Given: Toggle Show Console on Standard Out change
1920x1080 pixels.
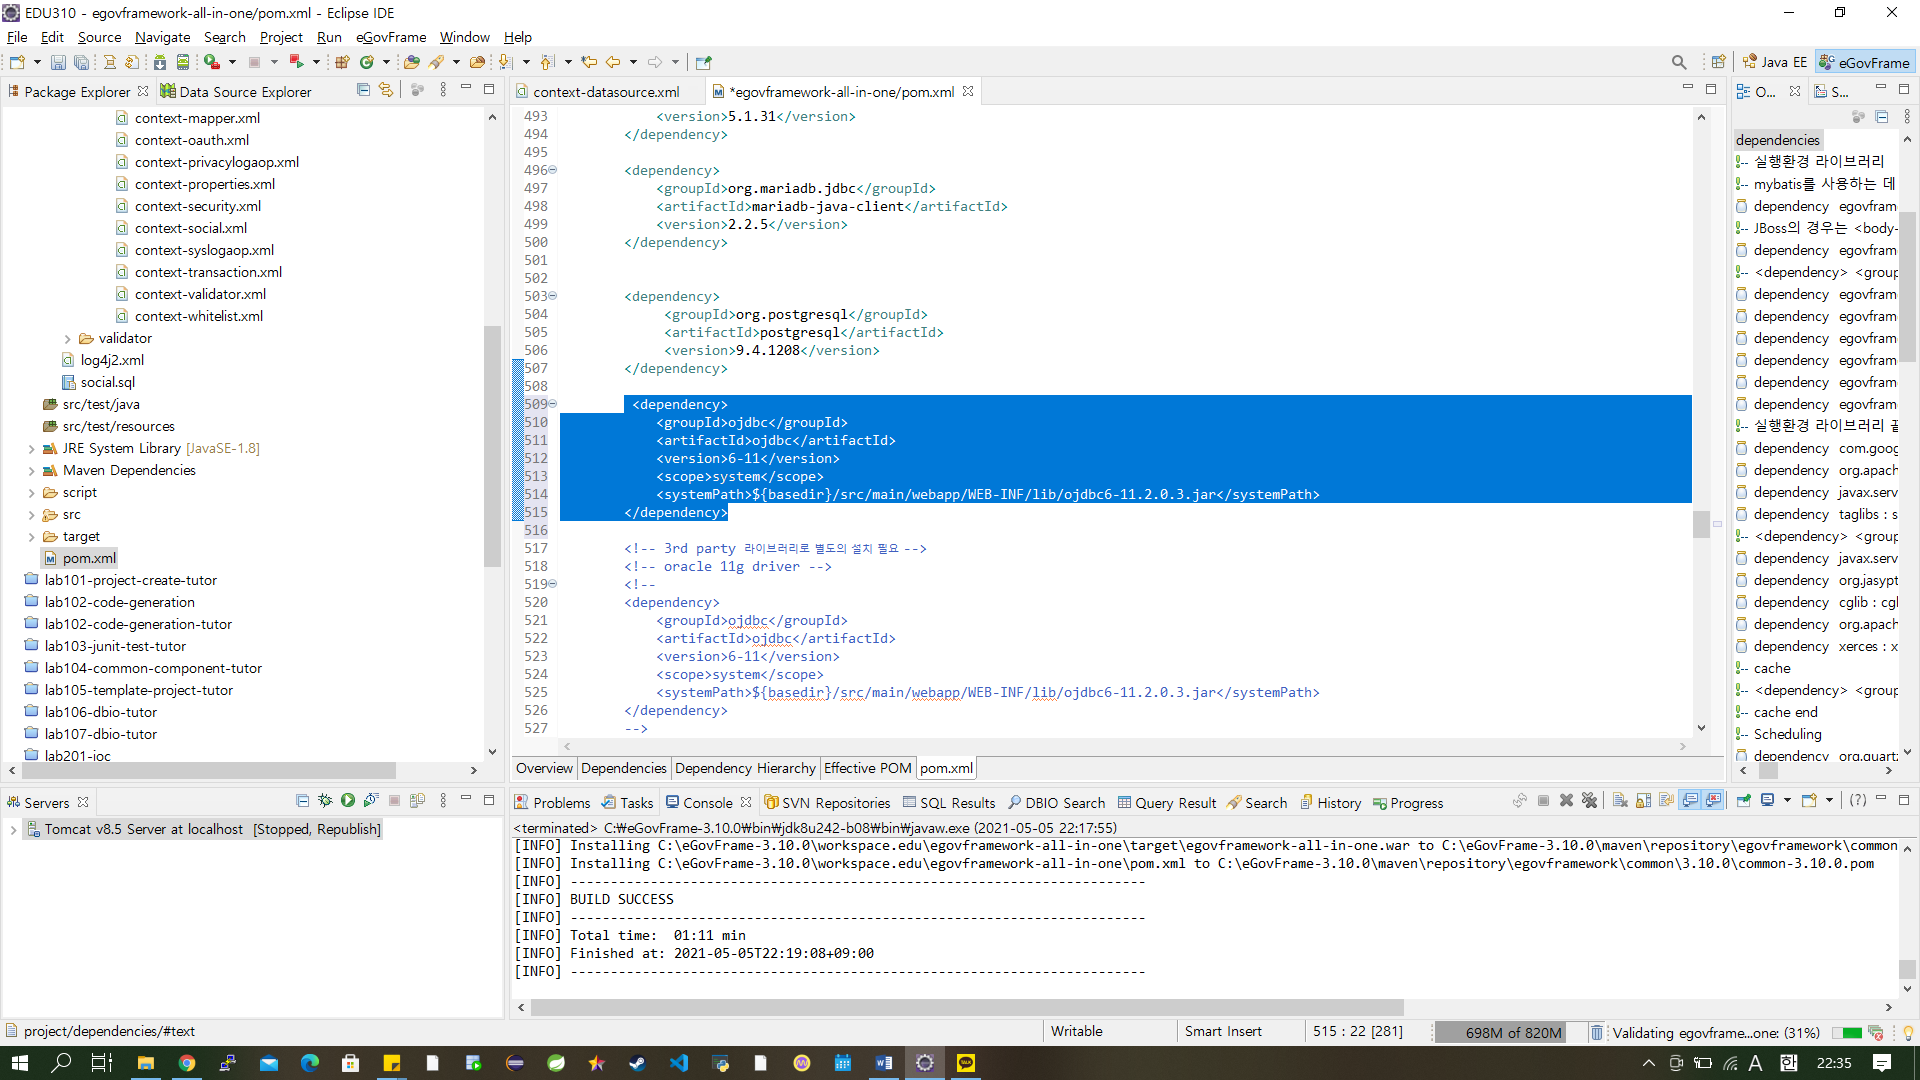Looking at the screenshot, I should (x=1690, y=800).
